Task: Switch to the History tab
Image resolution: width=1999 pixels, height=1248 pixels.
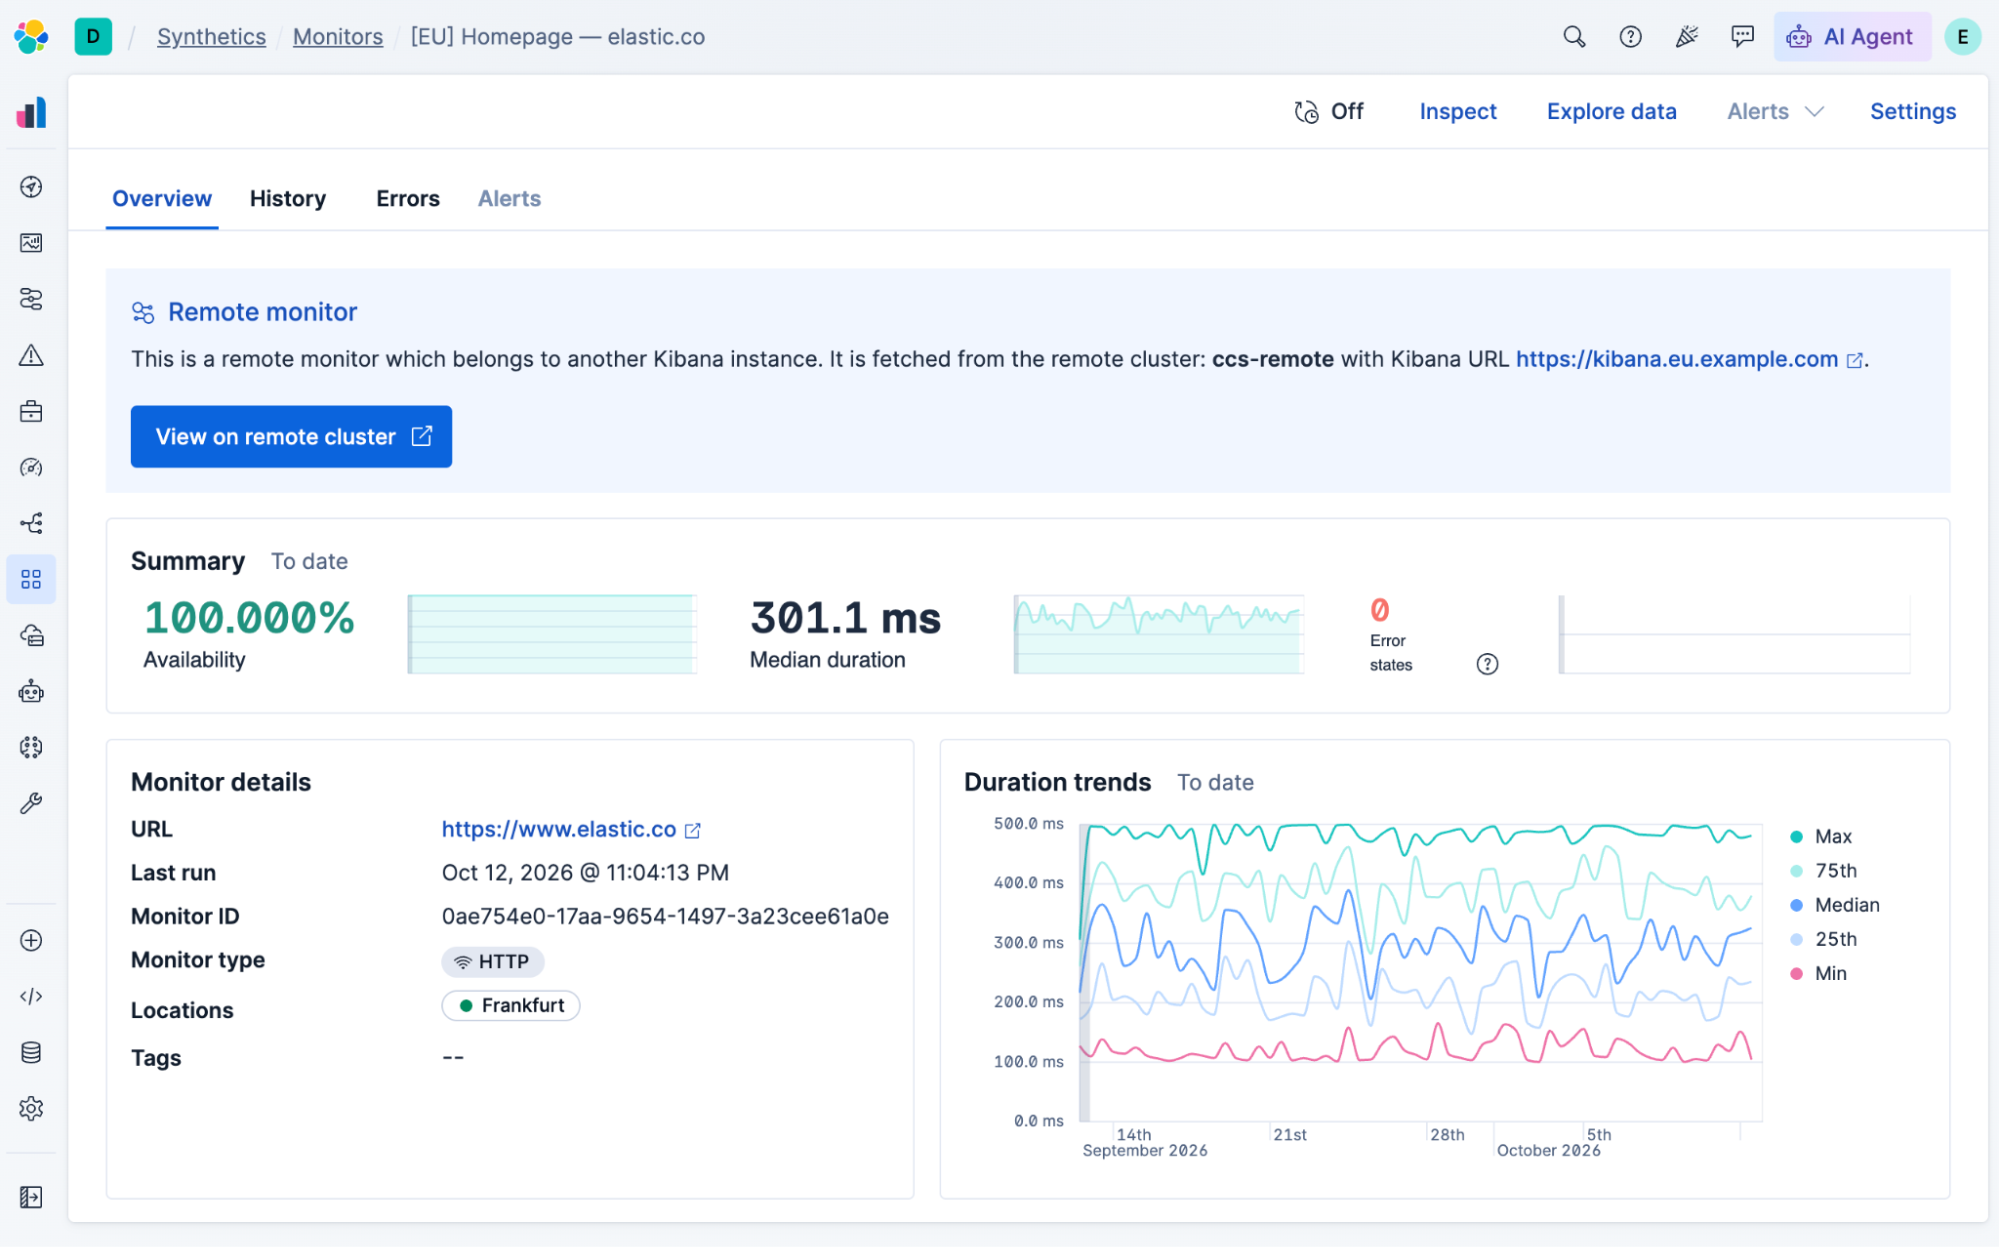Action: pyautogui.click(x=288, y=199)
